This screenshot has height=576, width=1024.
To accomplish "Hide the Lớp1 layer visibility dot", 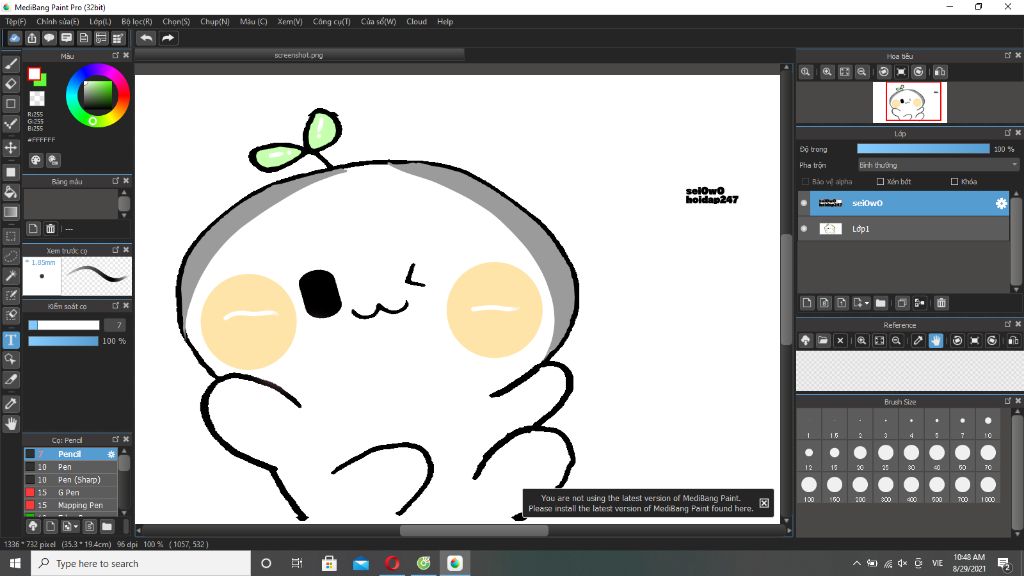I will 804,229.
